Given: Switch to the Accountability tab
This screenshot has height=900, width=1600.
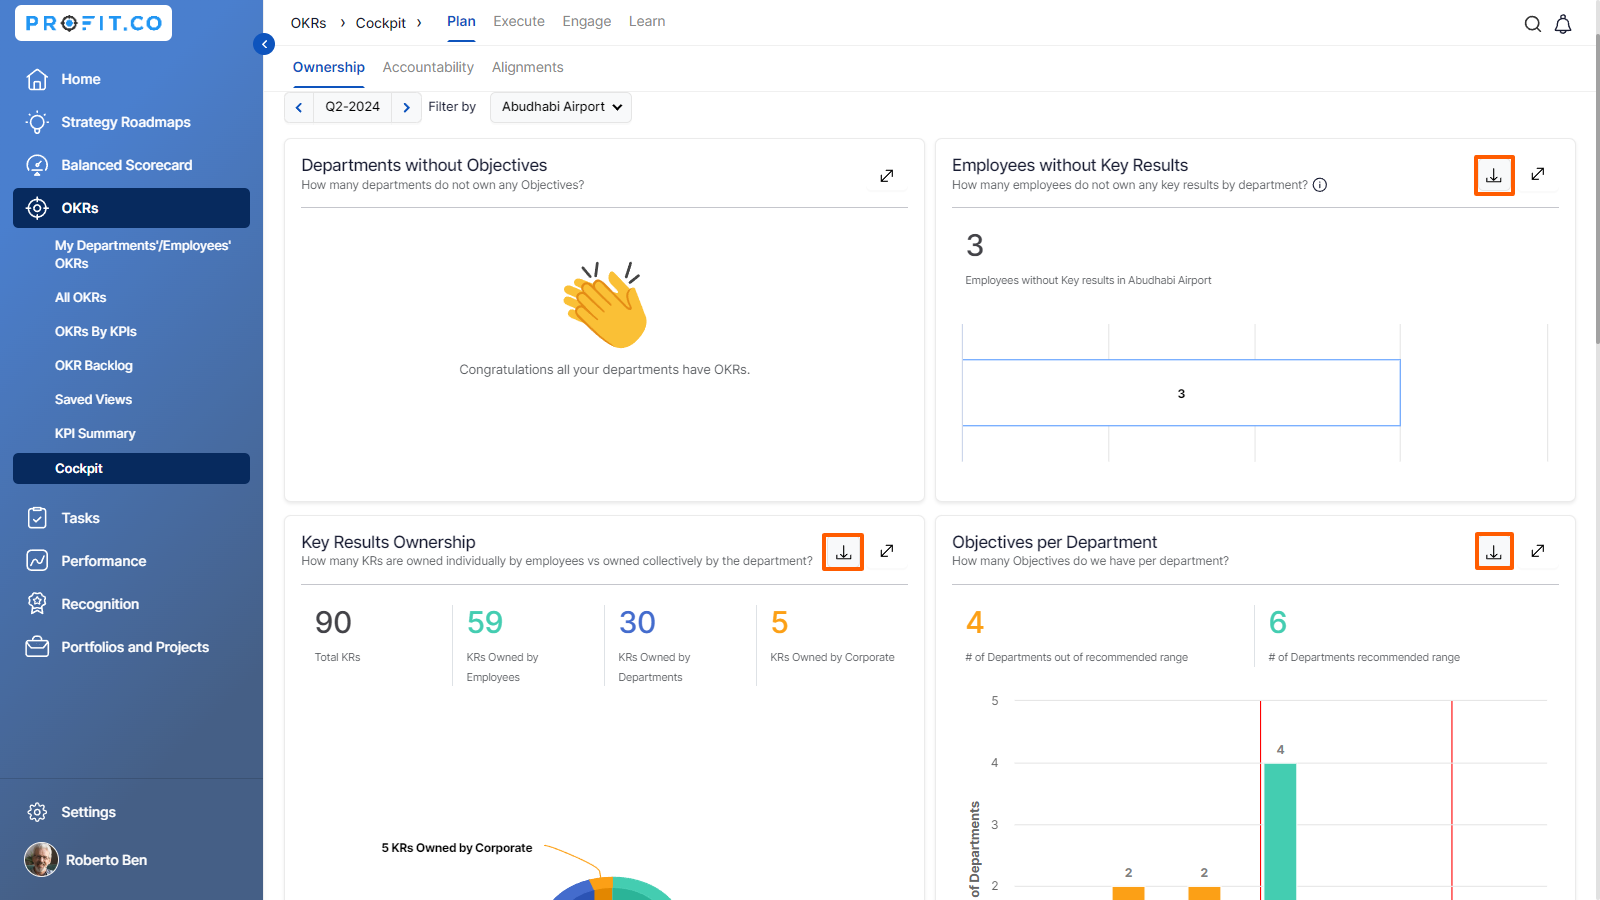Looking at the screenshot, I should click(x=428, y=67).
